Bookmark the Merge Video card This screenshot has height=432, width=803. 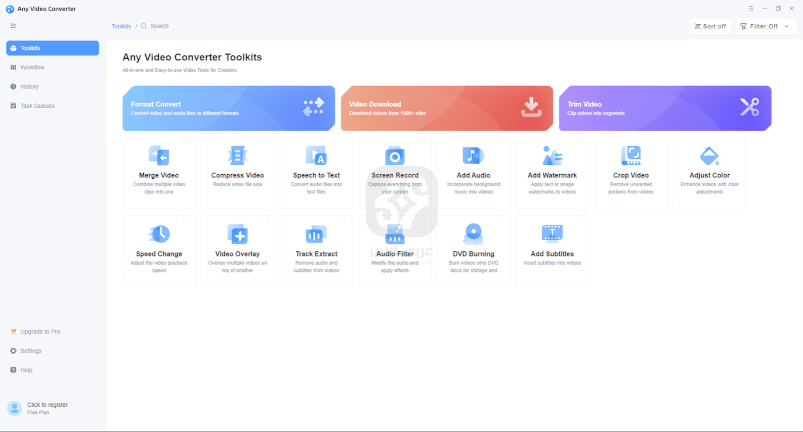[186, 140]
